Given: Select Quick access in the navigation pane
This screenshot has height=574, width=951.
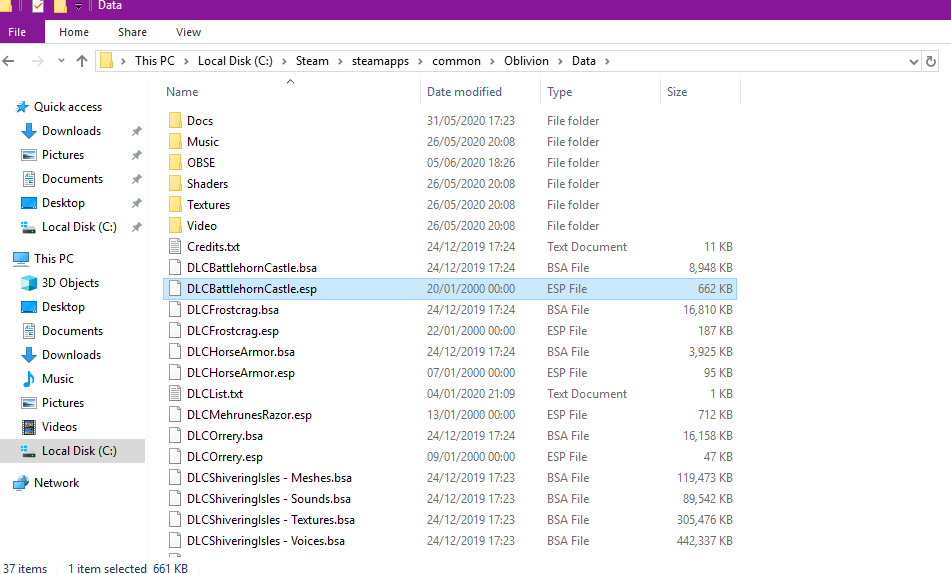Looking at the screenshot, I should pos(68,107).
